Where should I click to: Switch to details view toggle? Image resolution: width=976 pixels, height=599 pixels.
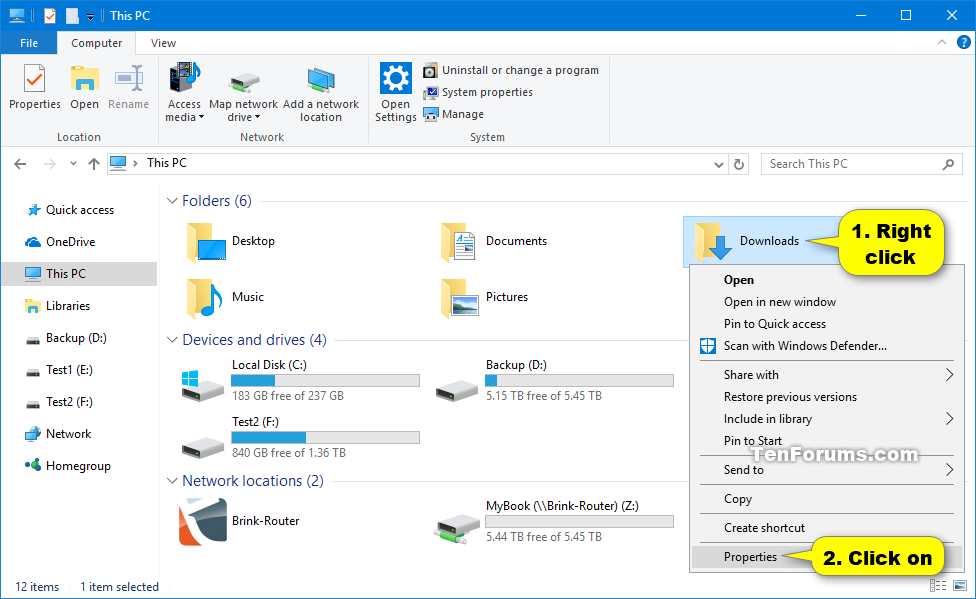click(937, 586)
